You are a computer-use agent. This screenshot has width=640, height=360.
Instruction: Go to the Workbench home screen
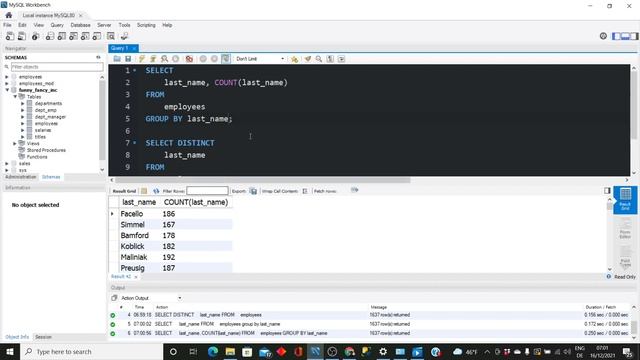(x=9, y=15)
